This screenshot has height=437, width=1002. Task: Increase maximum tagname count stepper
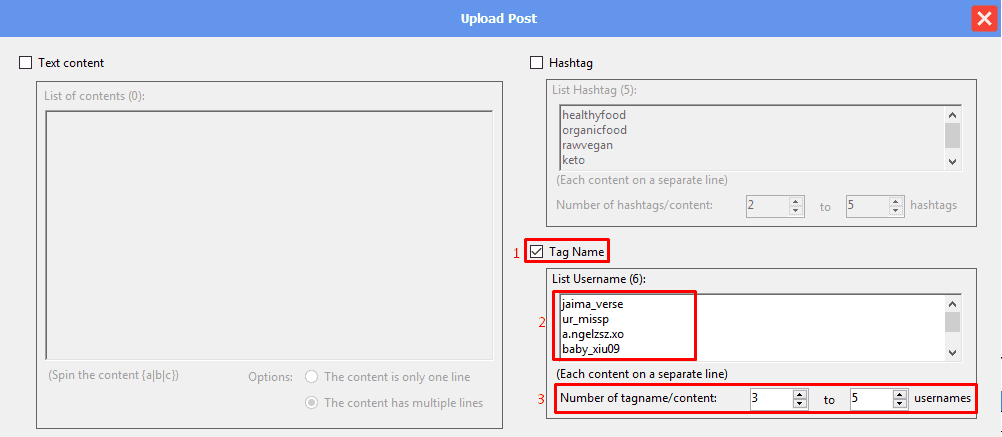point(899,394)
